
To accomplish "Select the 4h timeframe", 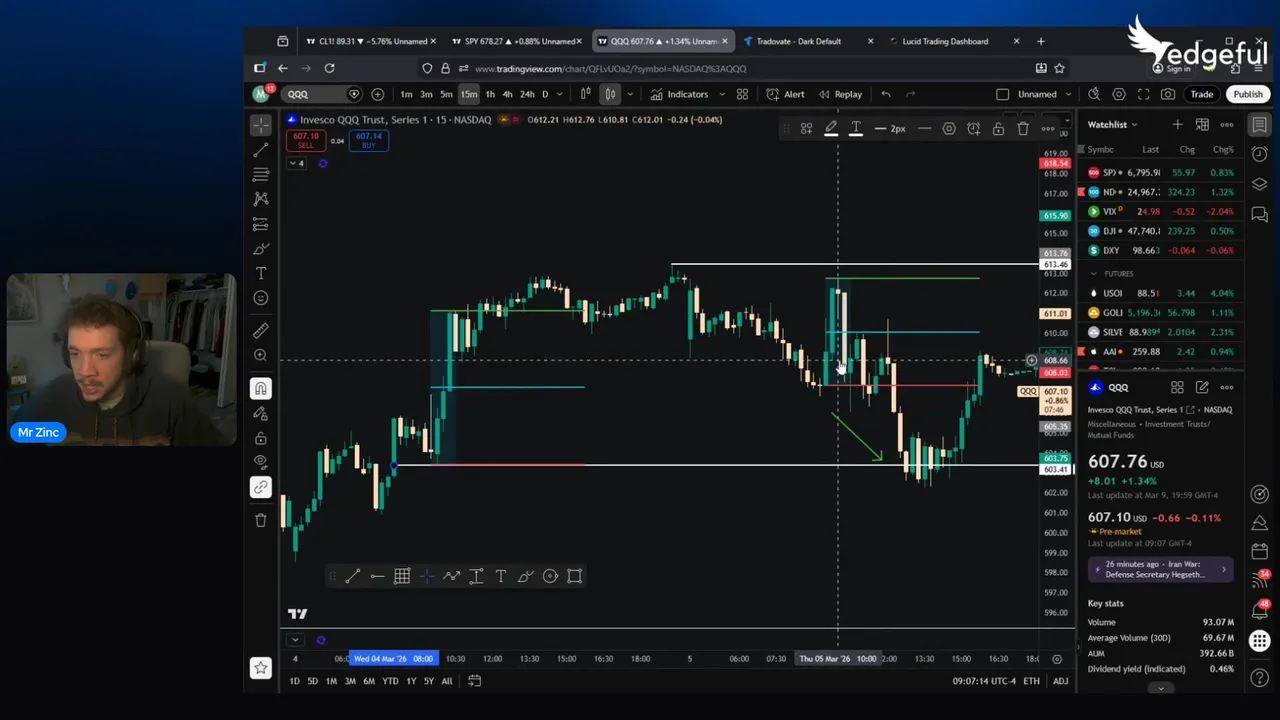I will coord(507,94).
